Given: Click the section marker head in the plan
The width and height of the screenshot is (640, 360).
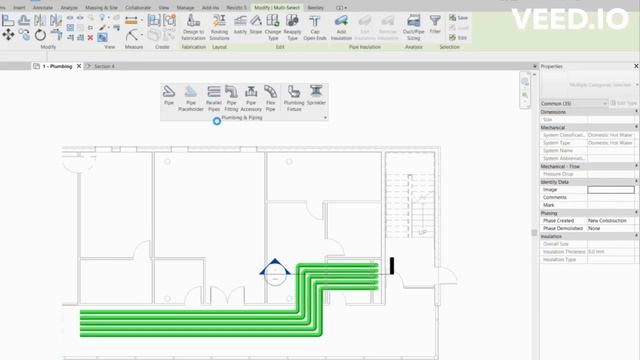Looking at the screenshot, I should tap(275, 272).
